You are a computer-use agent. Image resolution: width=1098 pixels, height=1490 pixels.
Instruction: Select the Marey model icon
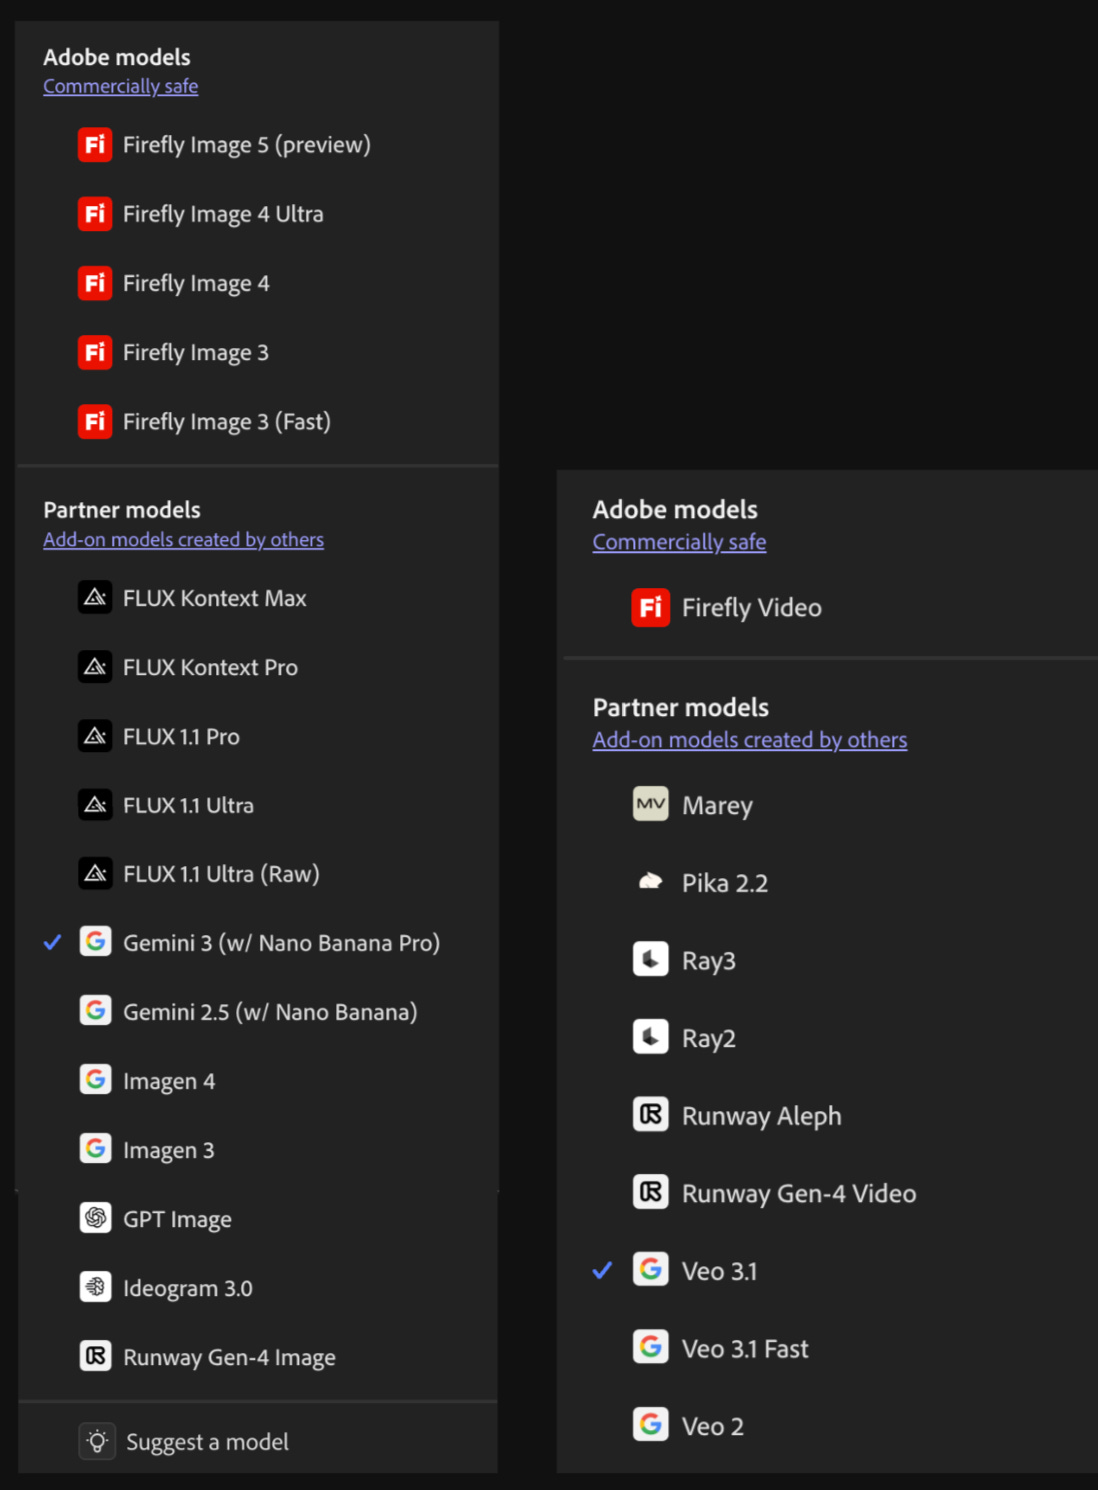click(x=651, y=804)
